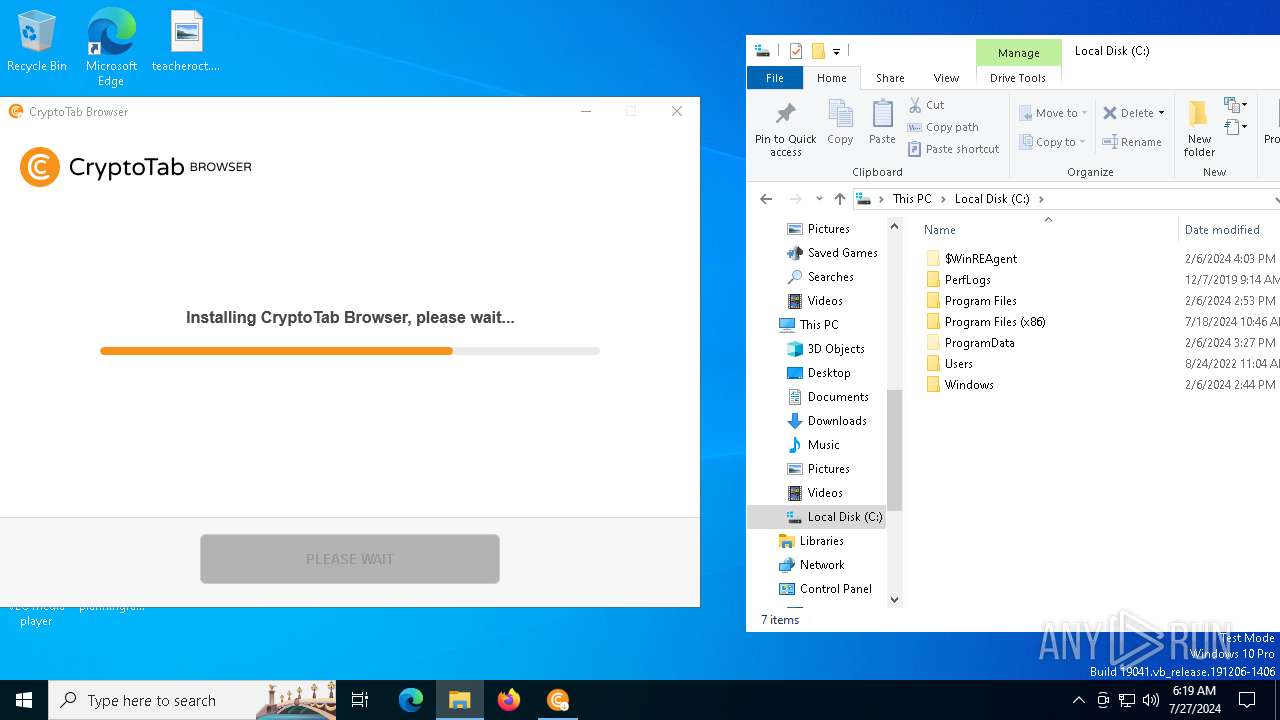1280x720 pixels.
Task: Click the Back arrow in File Explorer
Action: [x=766, y=199]
